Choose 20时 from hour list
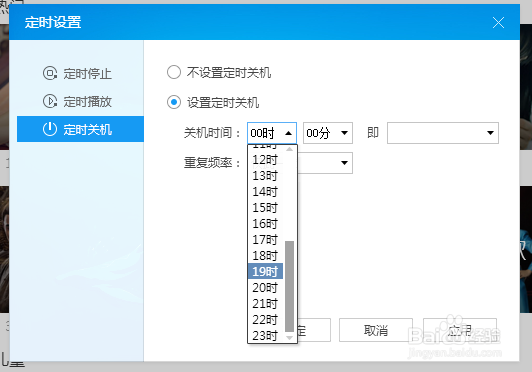 click(x=266, y=287)
